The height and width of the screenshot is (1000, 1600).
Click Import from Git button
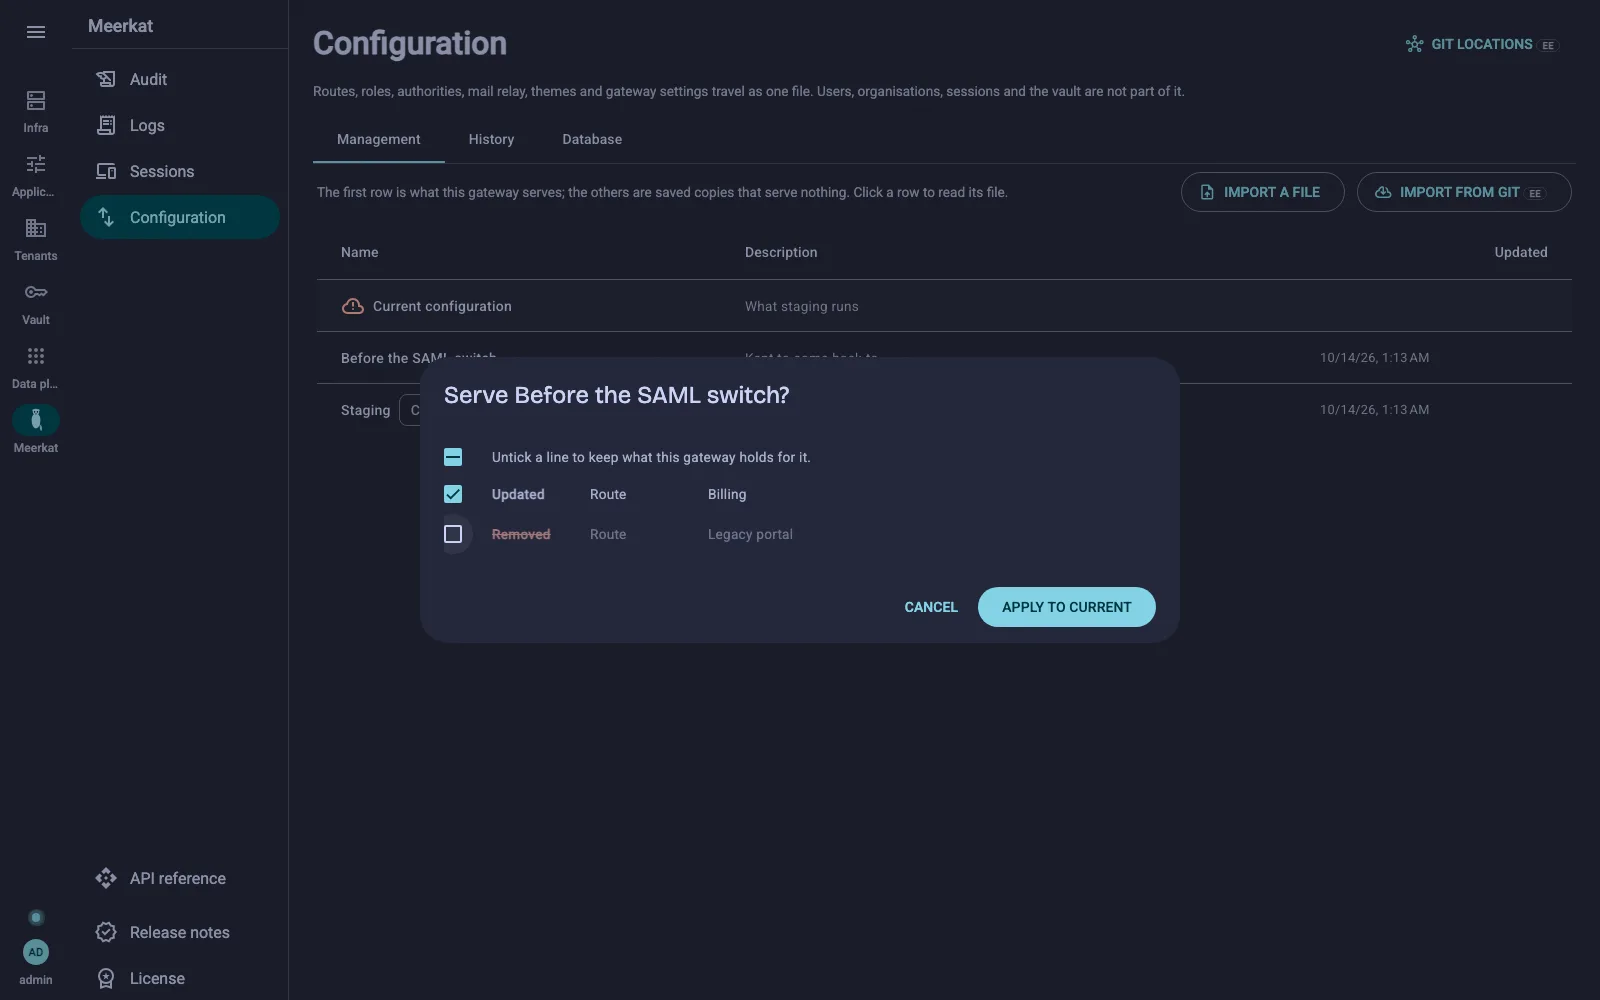pos(1464,192)
